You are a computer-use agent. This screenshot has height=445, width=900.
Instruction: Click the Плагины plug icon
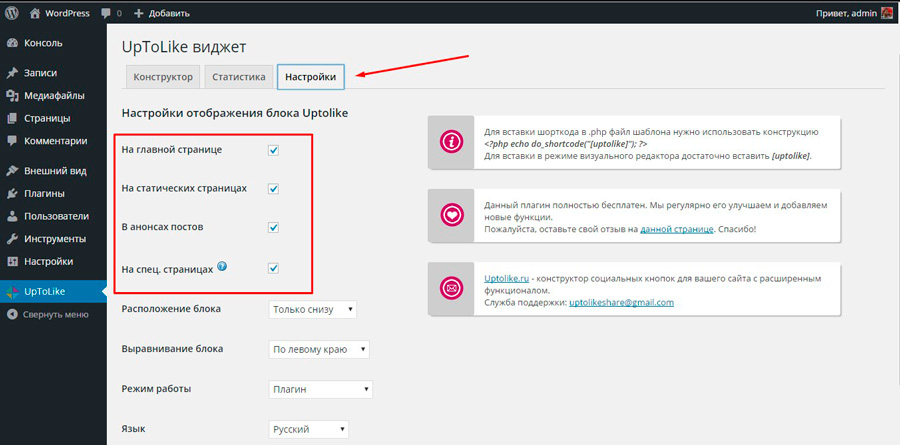click(13, 194)
